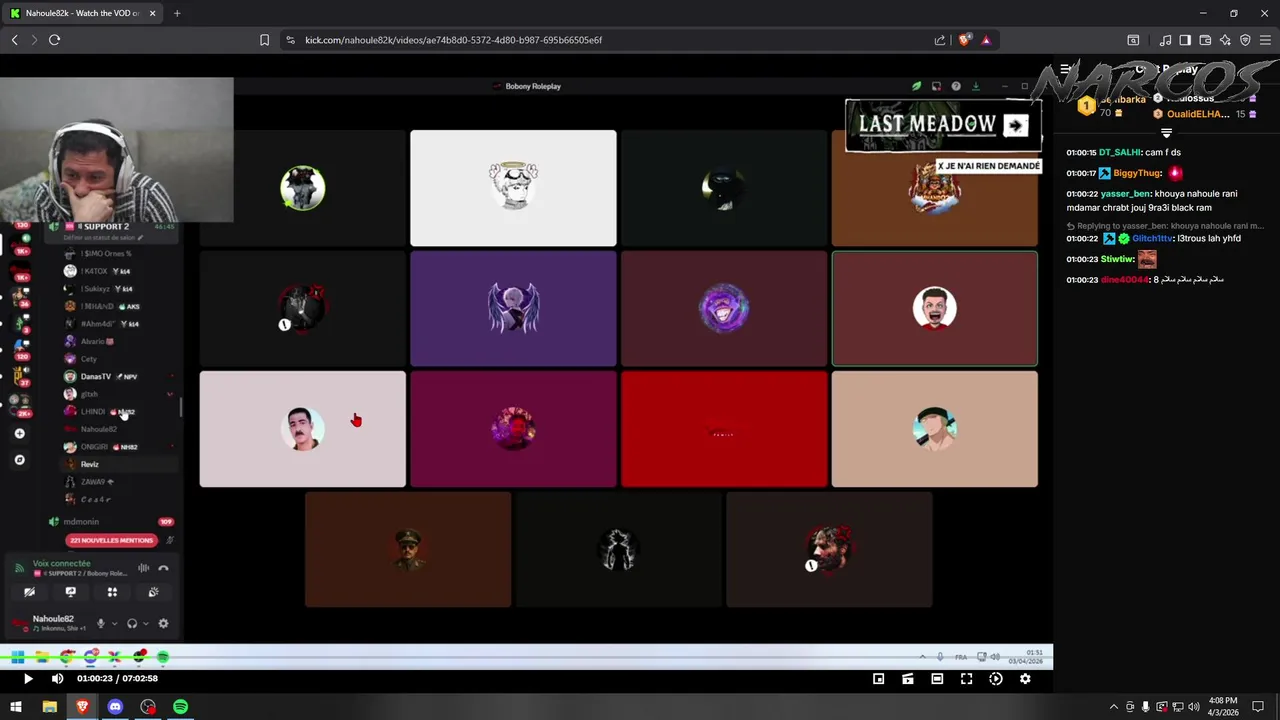Enter fullscreen in Kick player
The height and width of the screenshot is (720, 1280).
pyautogui.click(x=966, y=679)
